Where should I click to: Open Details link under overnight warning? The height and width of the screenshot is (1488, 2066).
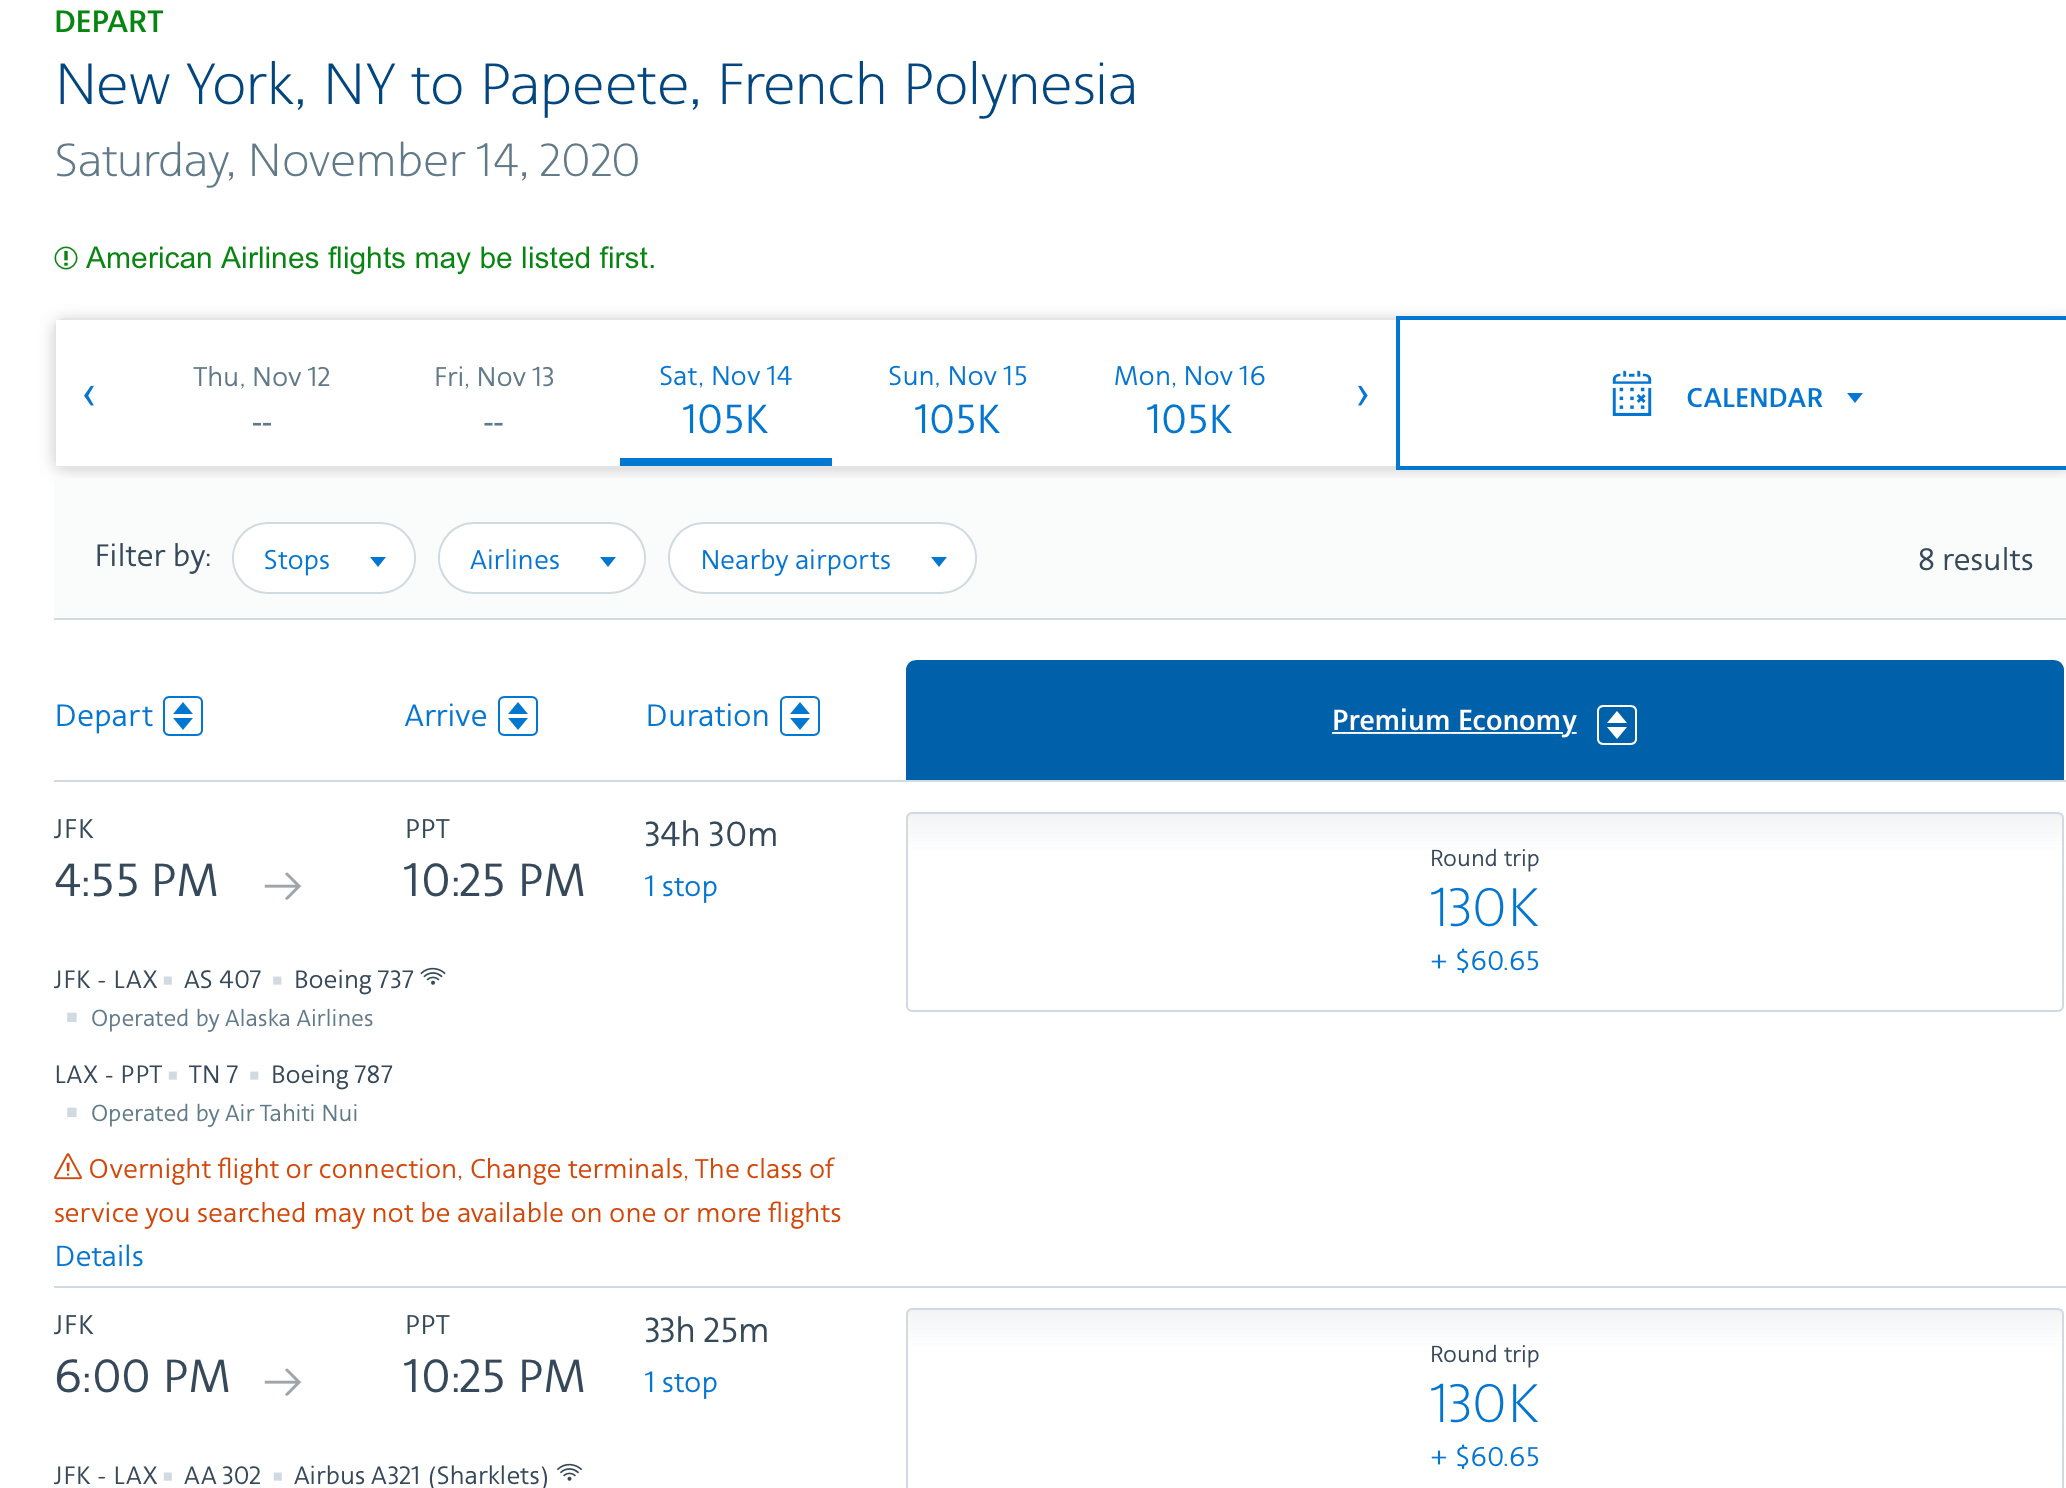pos(99,1256)
